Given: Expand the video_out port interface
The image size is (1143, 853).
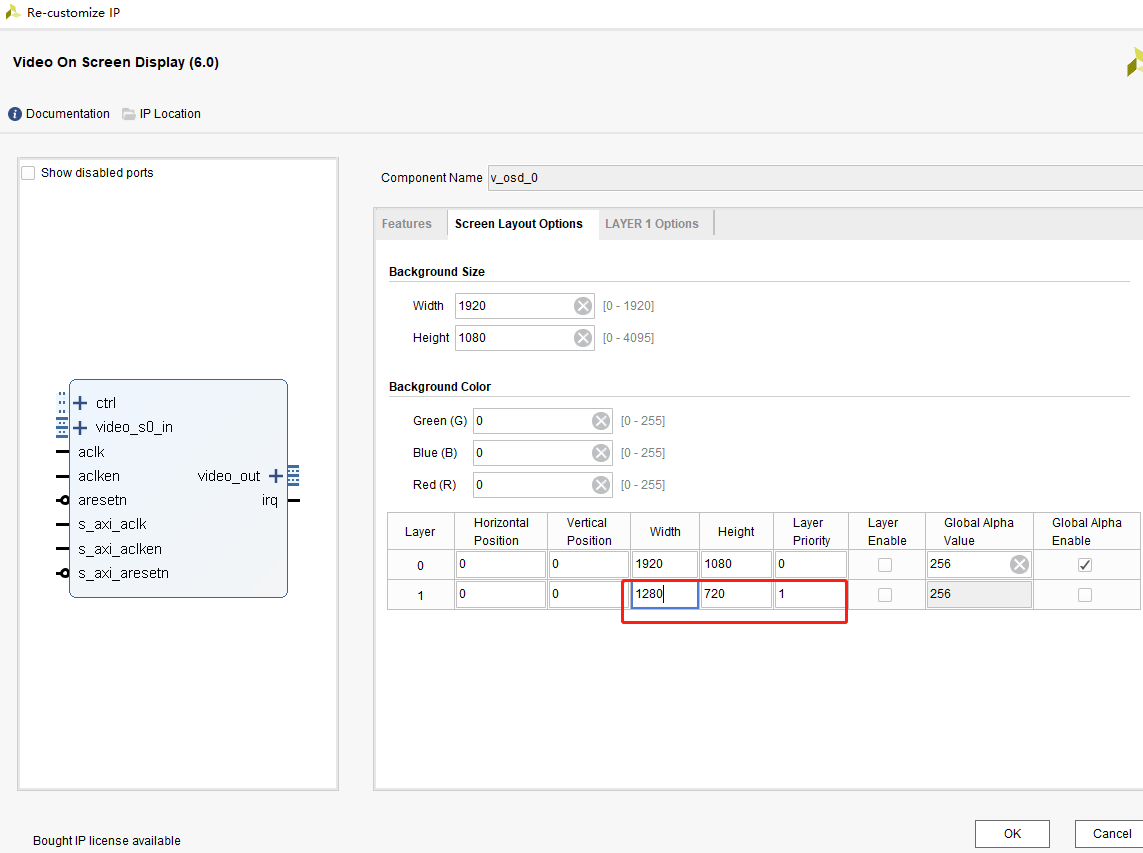Looking at the screenshot, I should coord(276,476).
